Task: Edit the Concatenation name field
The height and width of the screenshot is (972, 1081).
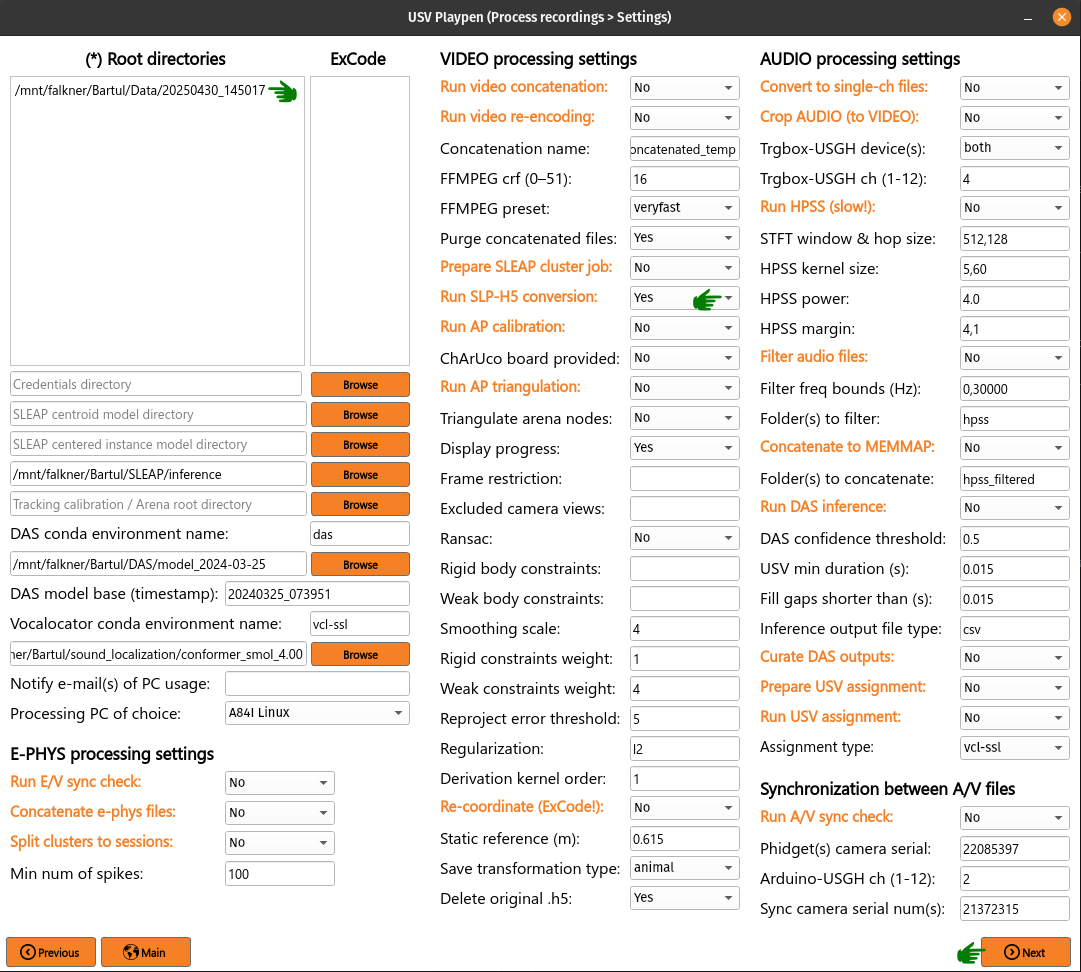Action: (x=684, y=149)
